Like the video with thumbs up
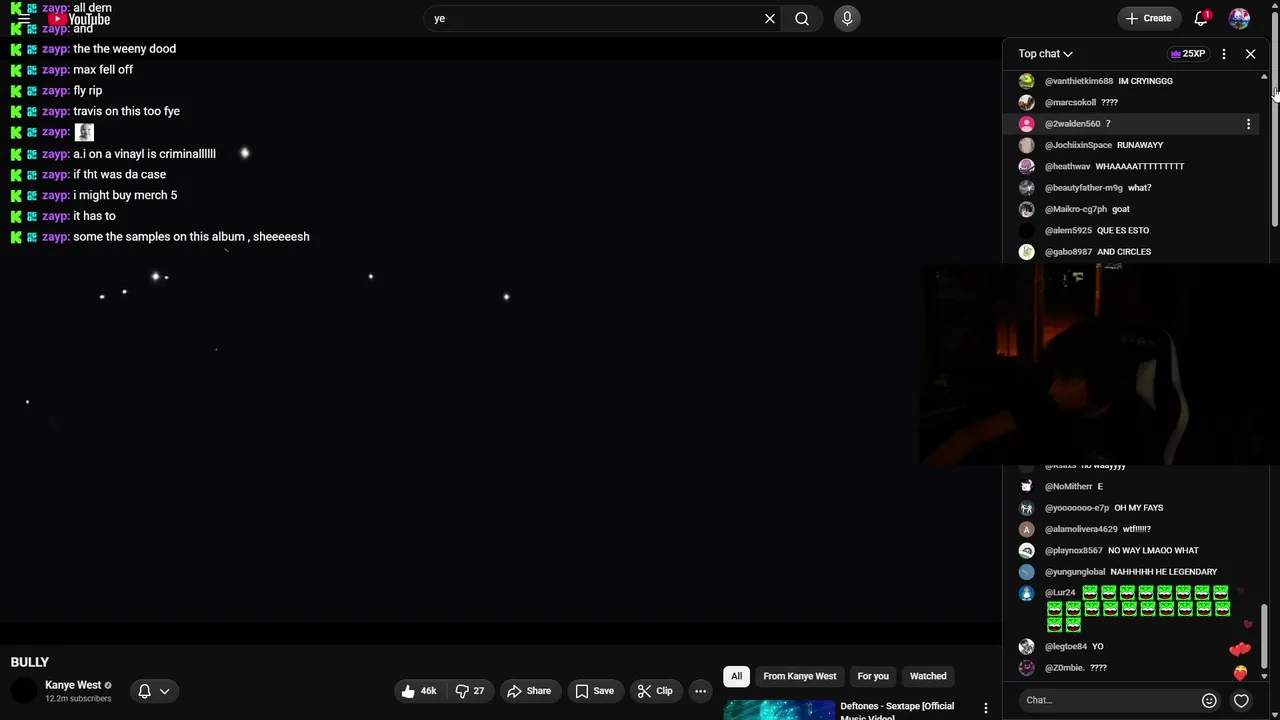 pos(419,691)
